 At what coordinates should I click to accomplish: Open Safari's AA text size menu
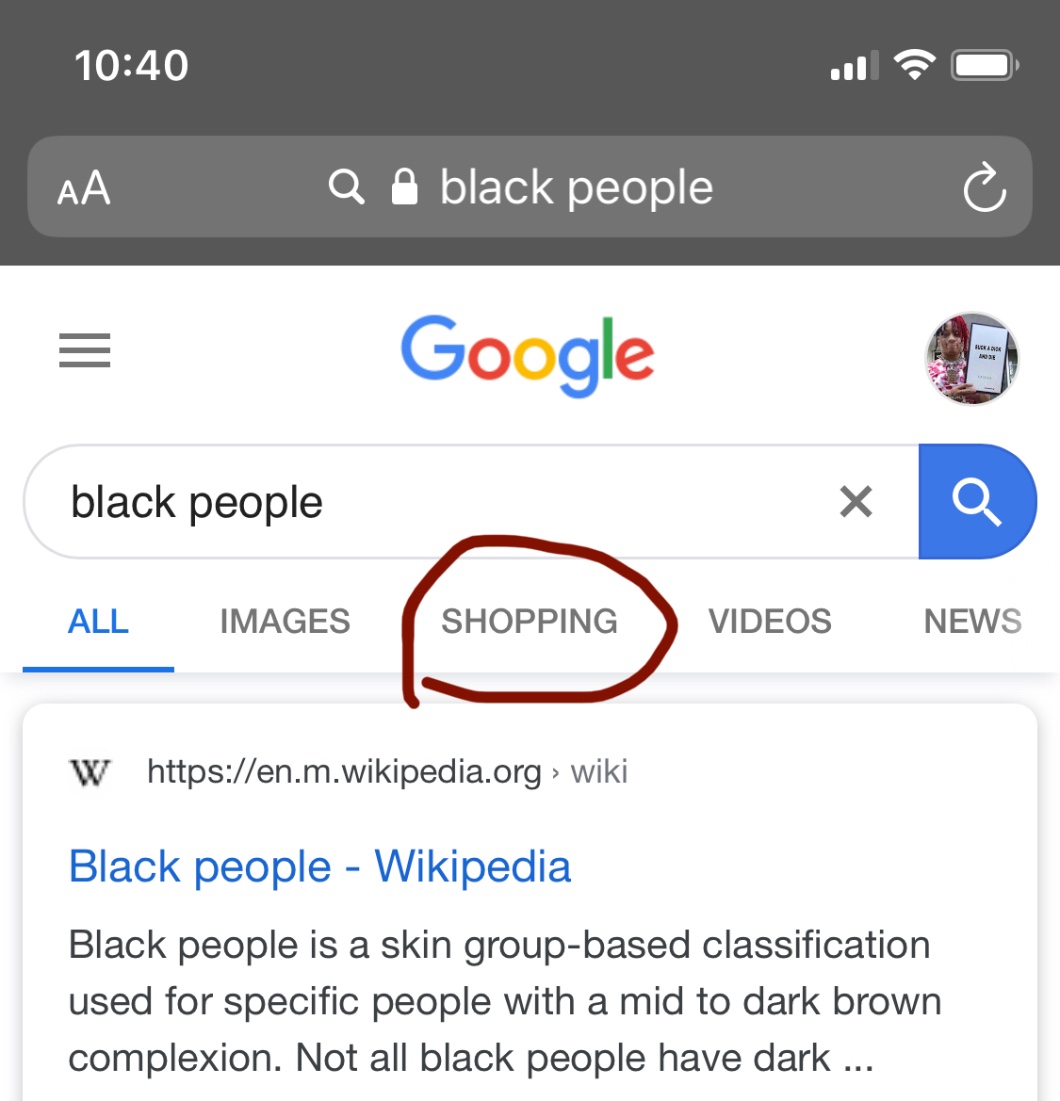pyautogui.click(x=84, y=189)
